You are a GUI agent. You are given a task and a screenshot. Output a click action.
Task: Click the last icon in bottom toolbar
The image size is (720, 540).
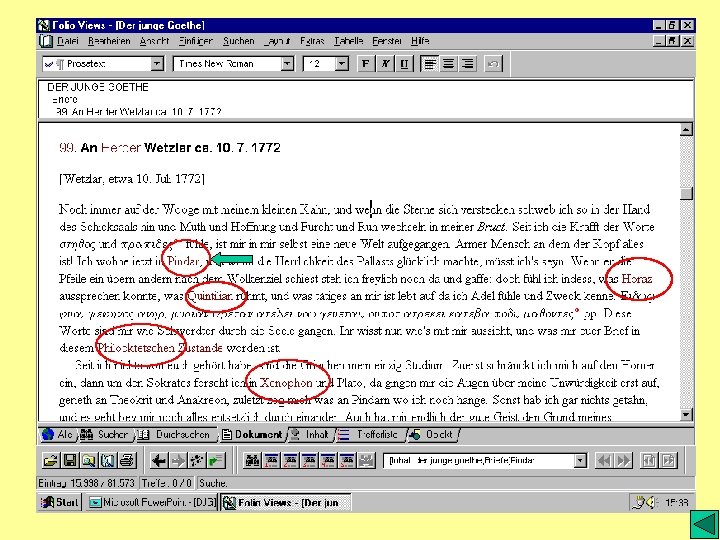[x=668, y=460]
